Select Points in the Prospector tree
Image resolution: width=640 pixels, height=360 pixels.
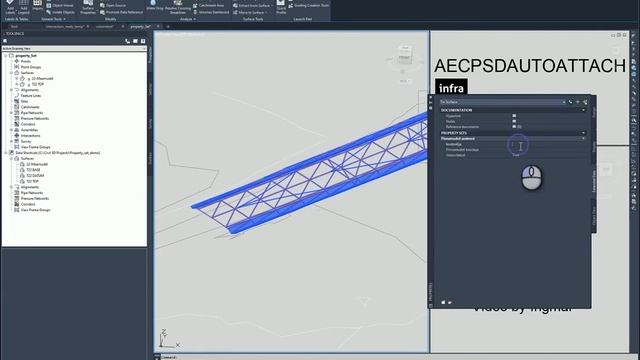pyautogui.click(x=26, y=61)
